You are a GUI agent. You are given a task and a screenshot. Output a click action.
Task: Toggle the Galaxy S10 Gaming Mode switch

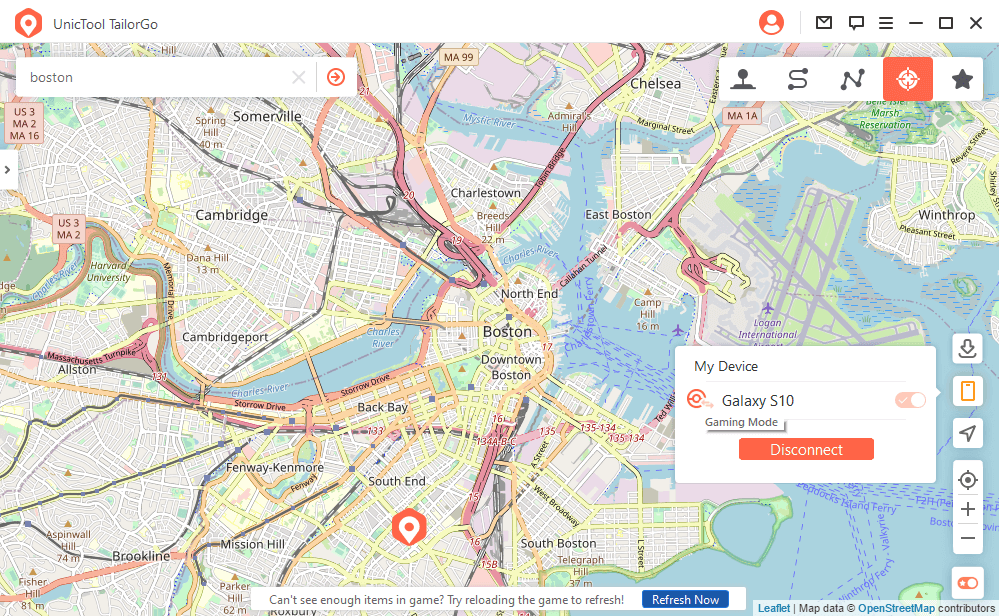click(910, 400)
